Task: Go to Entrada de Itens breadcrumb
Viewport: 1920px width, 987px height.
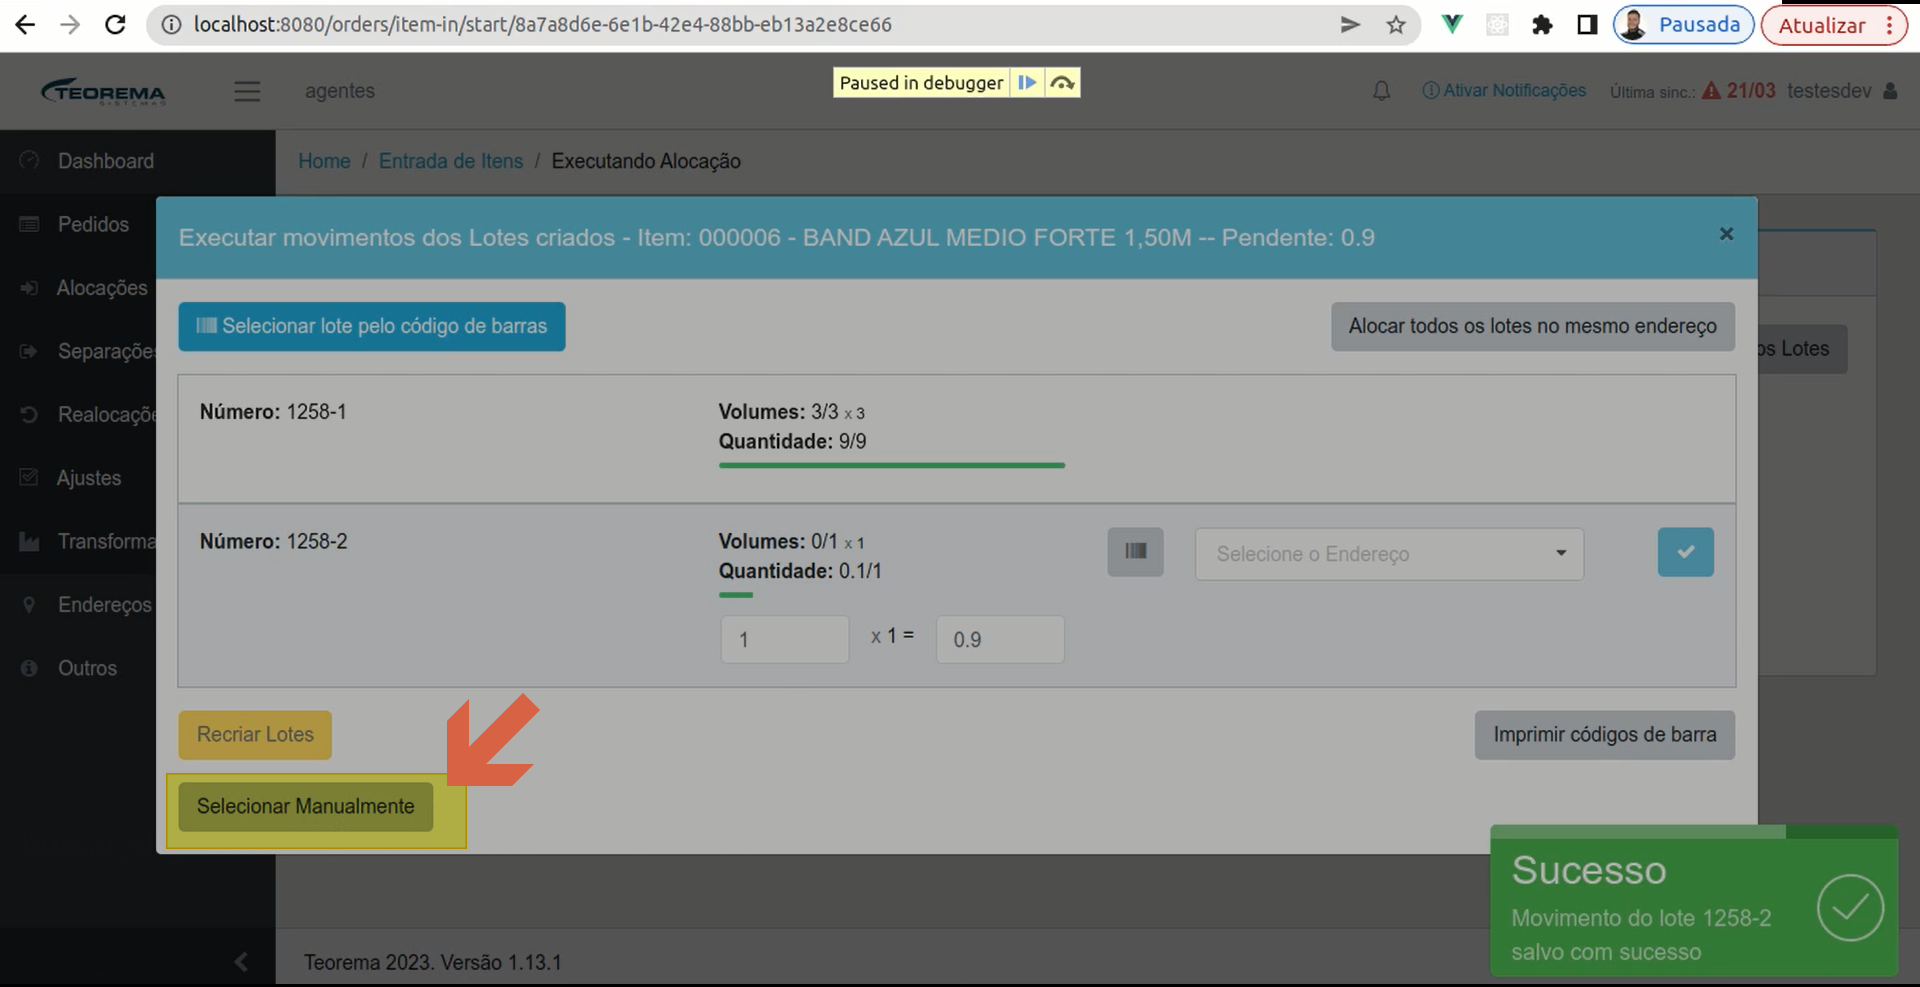Action: pos(451,161)
